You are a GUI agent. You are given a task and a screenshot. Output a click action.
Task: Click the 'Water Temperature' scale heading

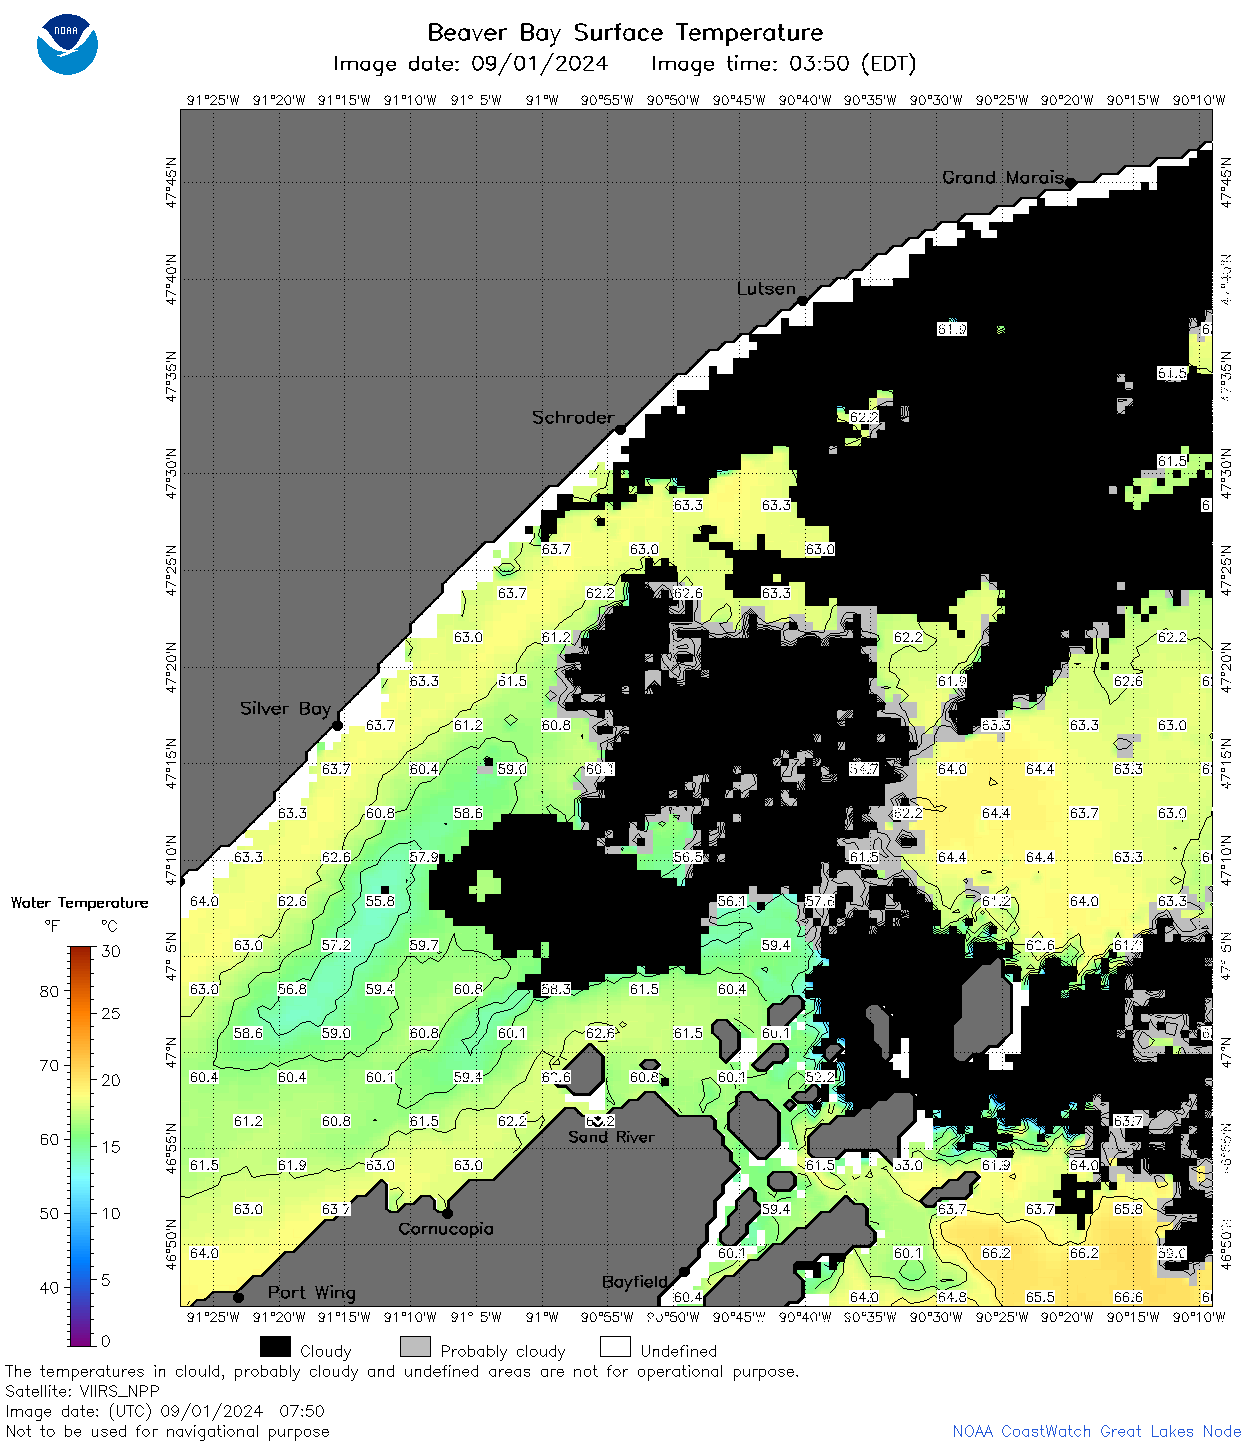coord(80,903)
